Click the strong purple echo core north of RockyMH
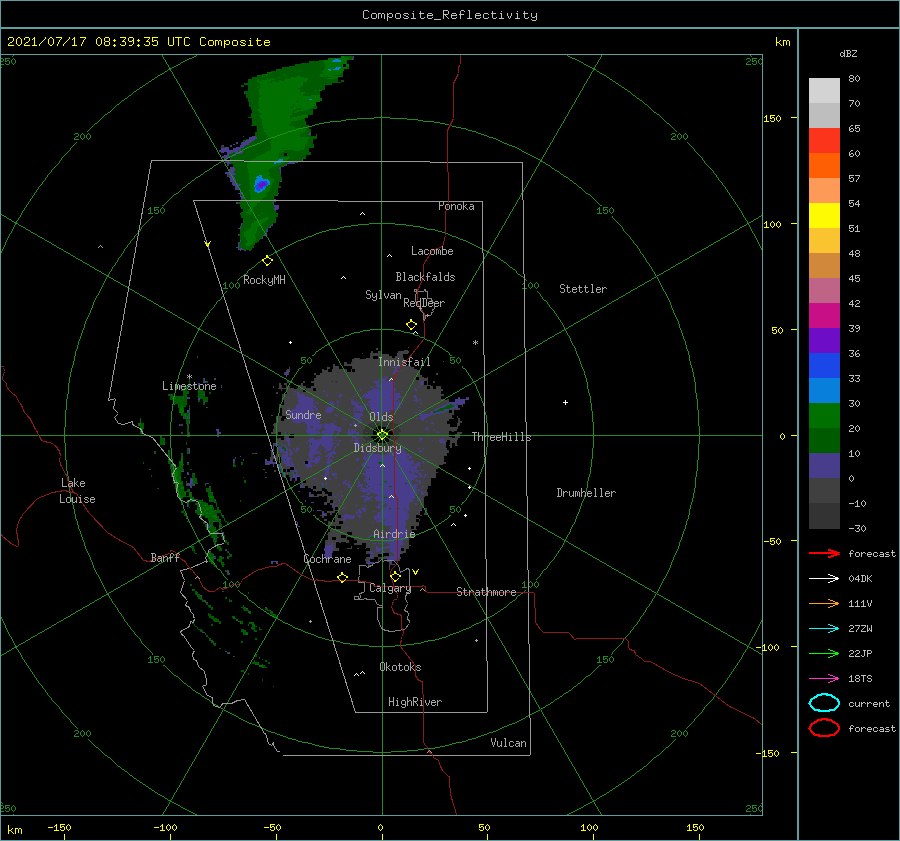The height and width of the screenshot is (841, 900). click(262, 184)
